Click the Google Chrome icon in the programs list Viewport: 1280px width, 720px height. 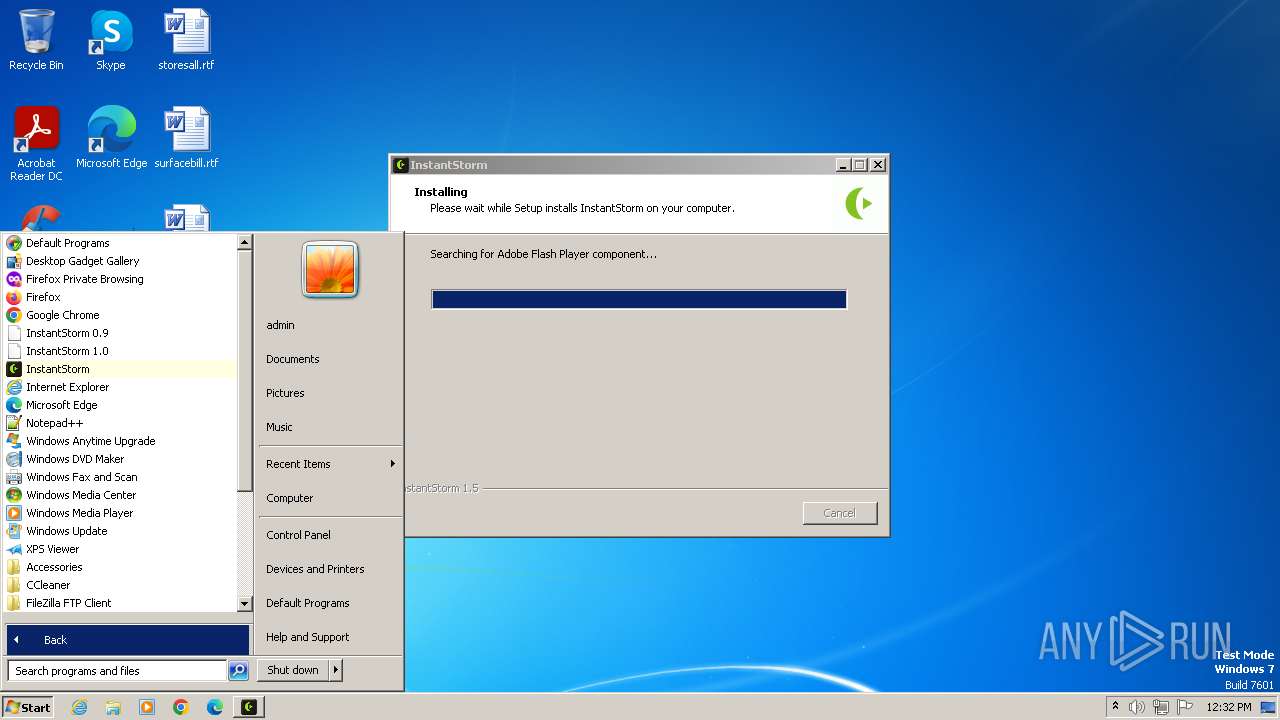pyautogui.click(x=14, y=315)
